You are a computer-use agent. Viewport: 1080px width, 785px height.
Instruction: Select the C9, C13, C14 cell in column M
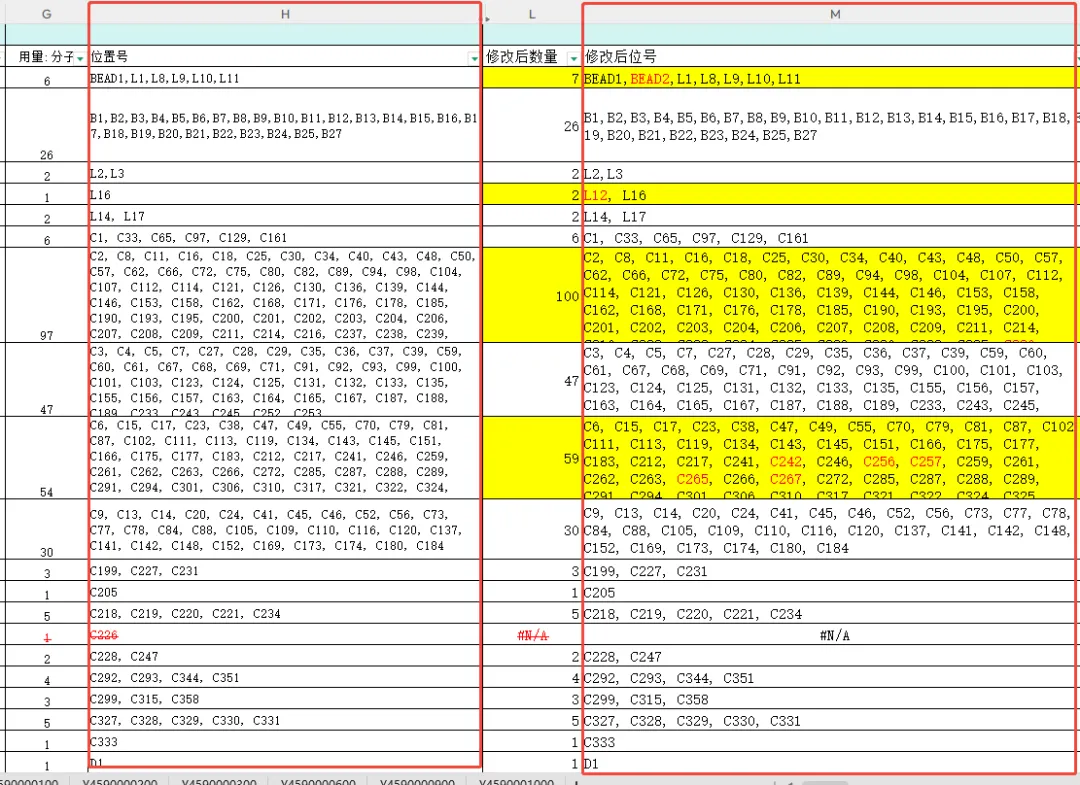[x=830, y=530]
